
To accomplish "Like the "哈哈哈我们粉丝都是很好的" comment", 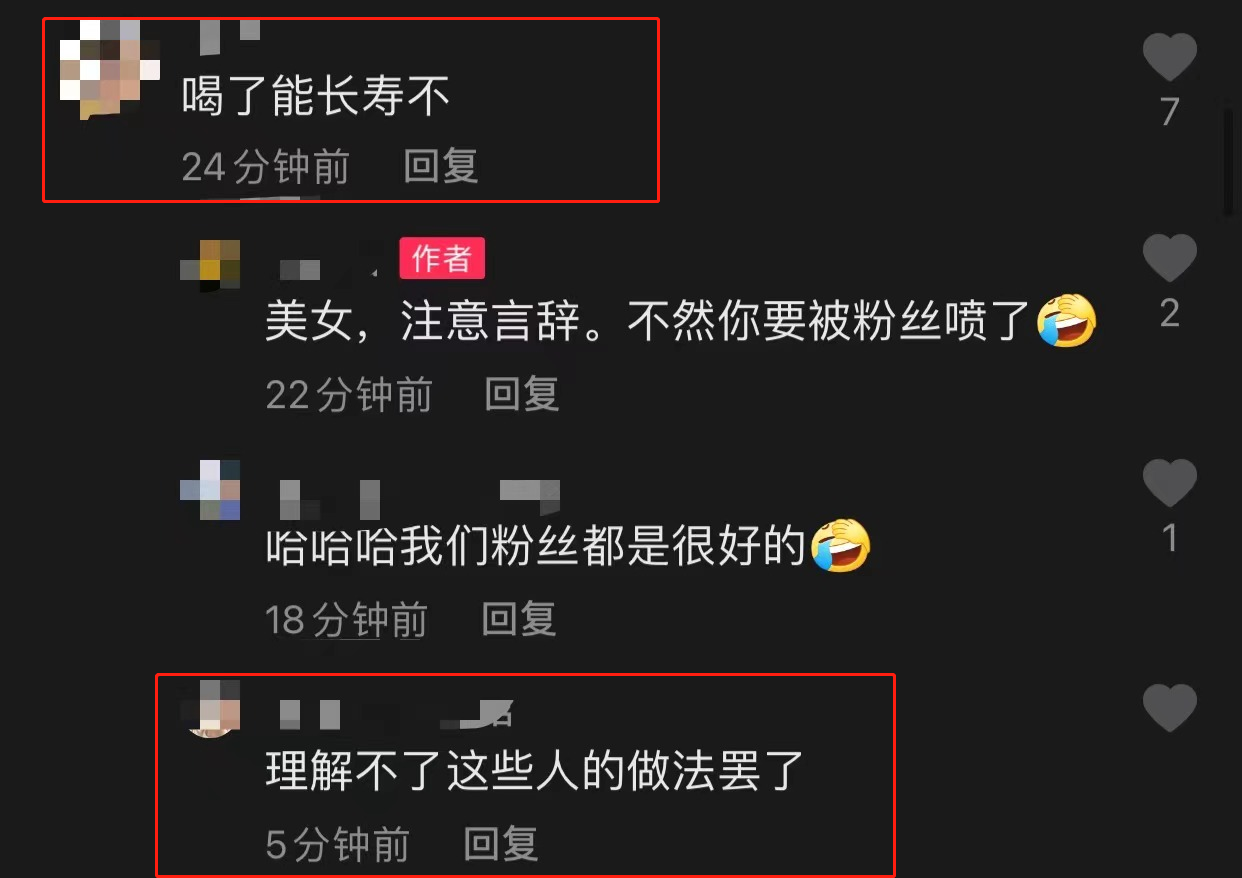I will [1170, 483].
